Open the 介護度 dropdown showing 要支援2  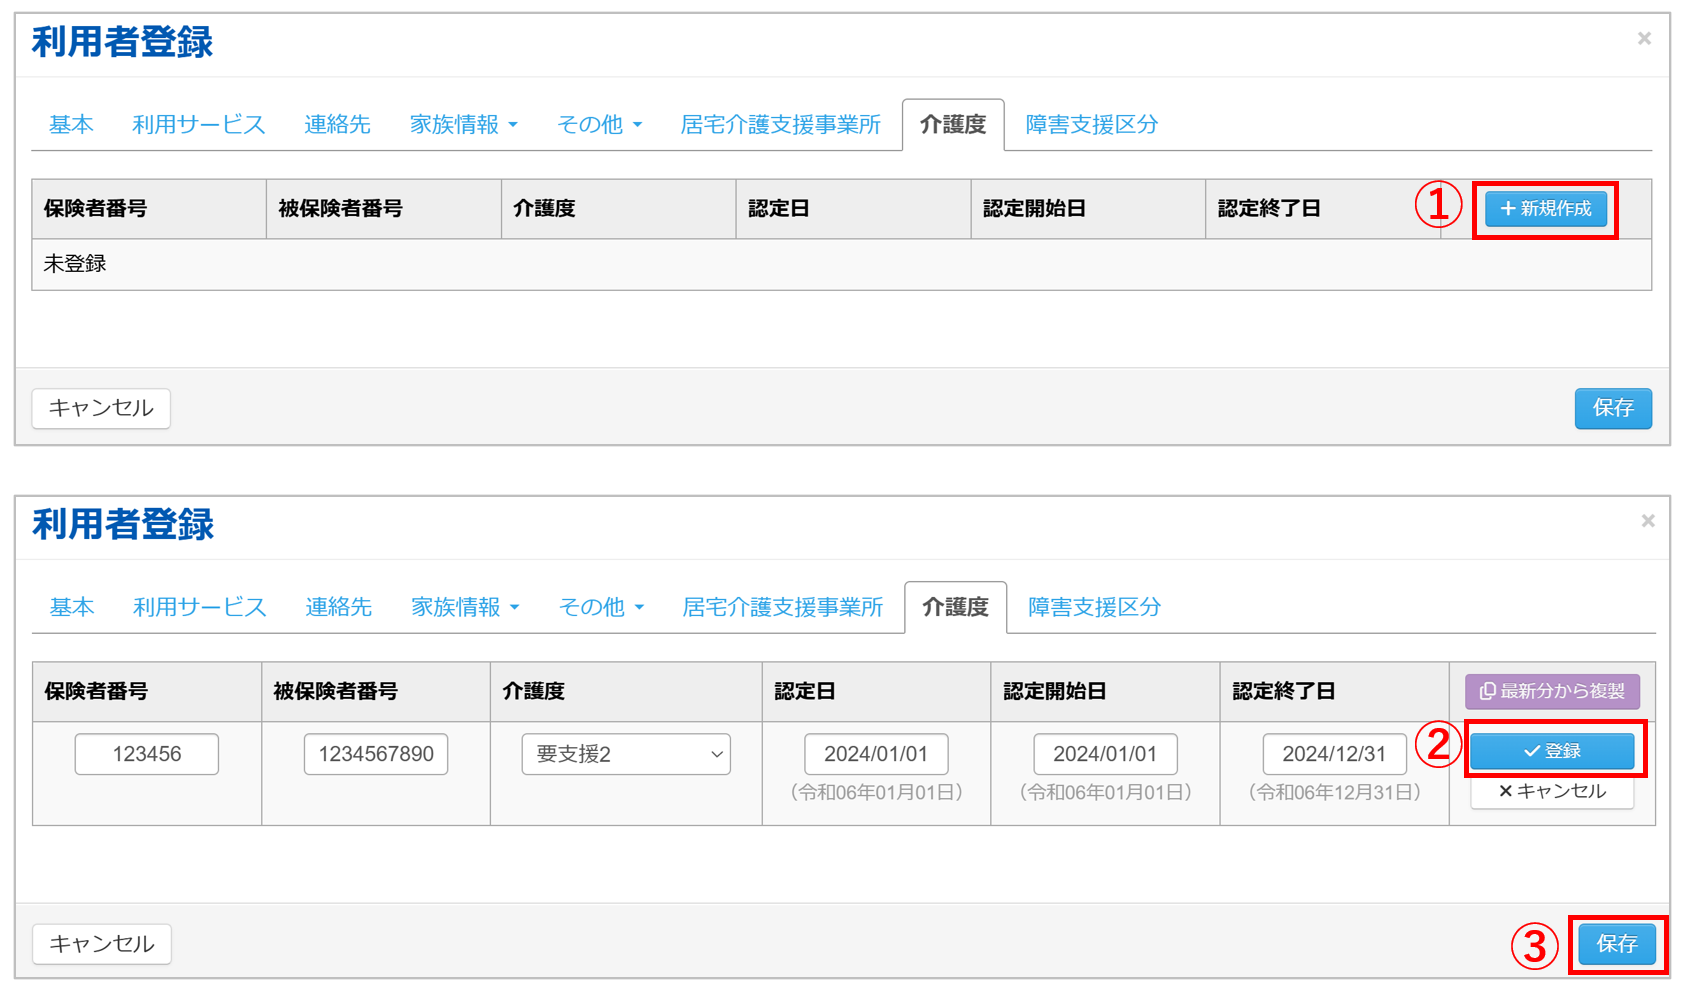tap(626, 754)
